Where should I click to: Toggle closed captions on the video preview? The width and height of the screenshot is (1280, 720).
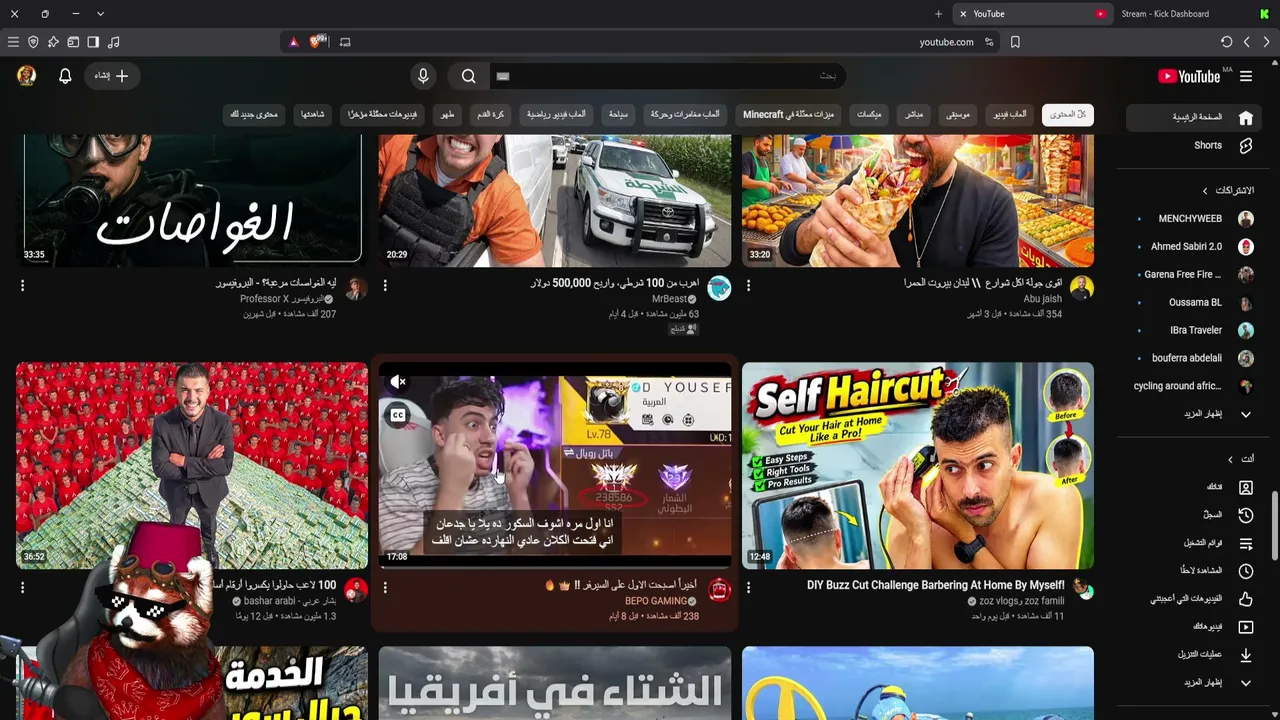398,415
